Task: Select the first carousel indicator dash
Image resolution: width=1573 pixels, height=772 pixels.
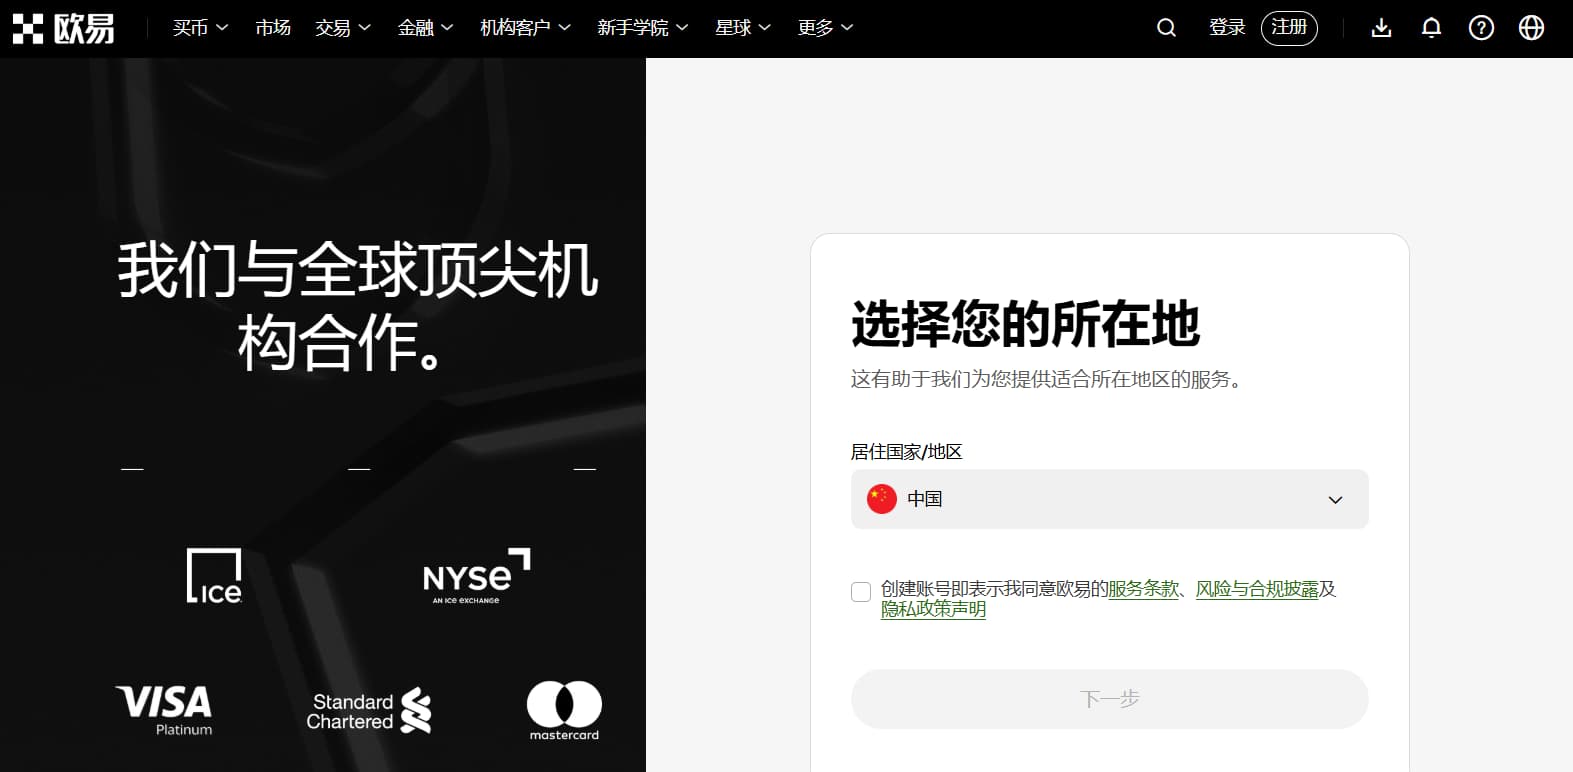Action: click(132, 468)
